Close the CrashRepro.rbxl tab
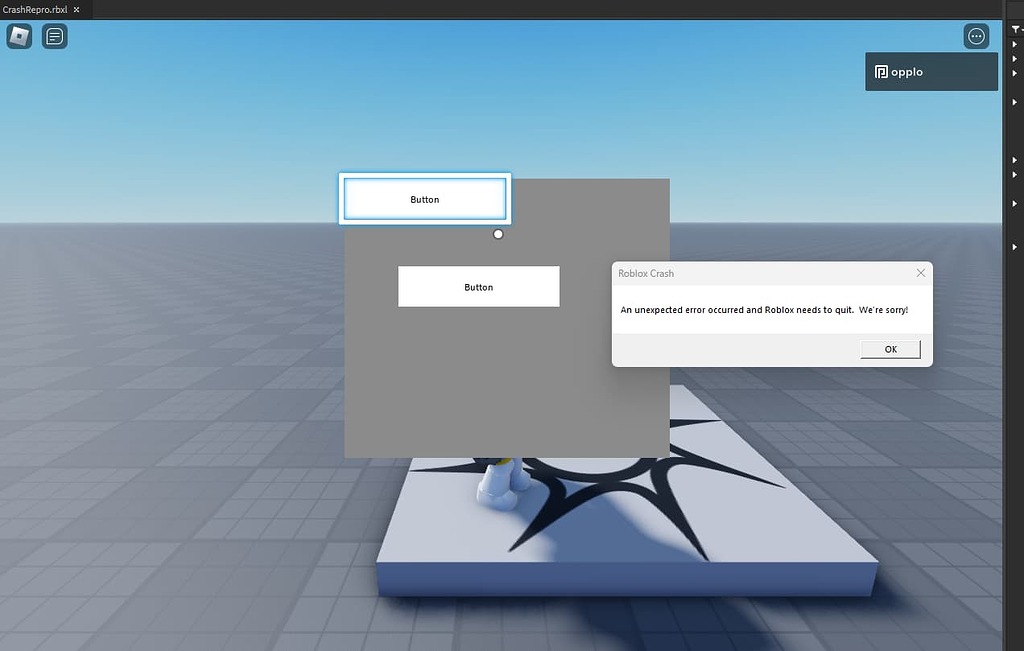Viewport: 1024px width, 651px height. click(75, 9)
